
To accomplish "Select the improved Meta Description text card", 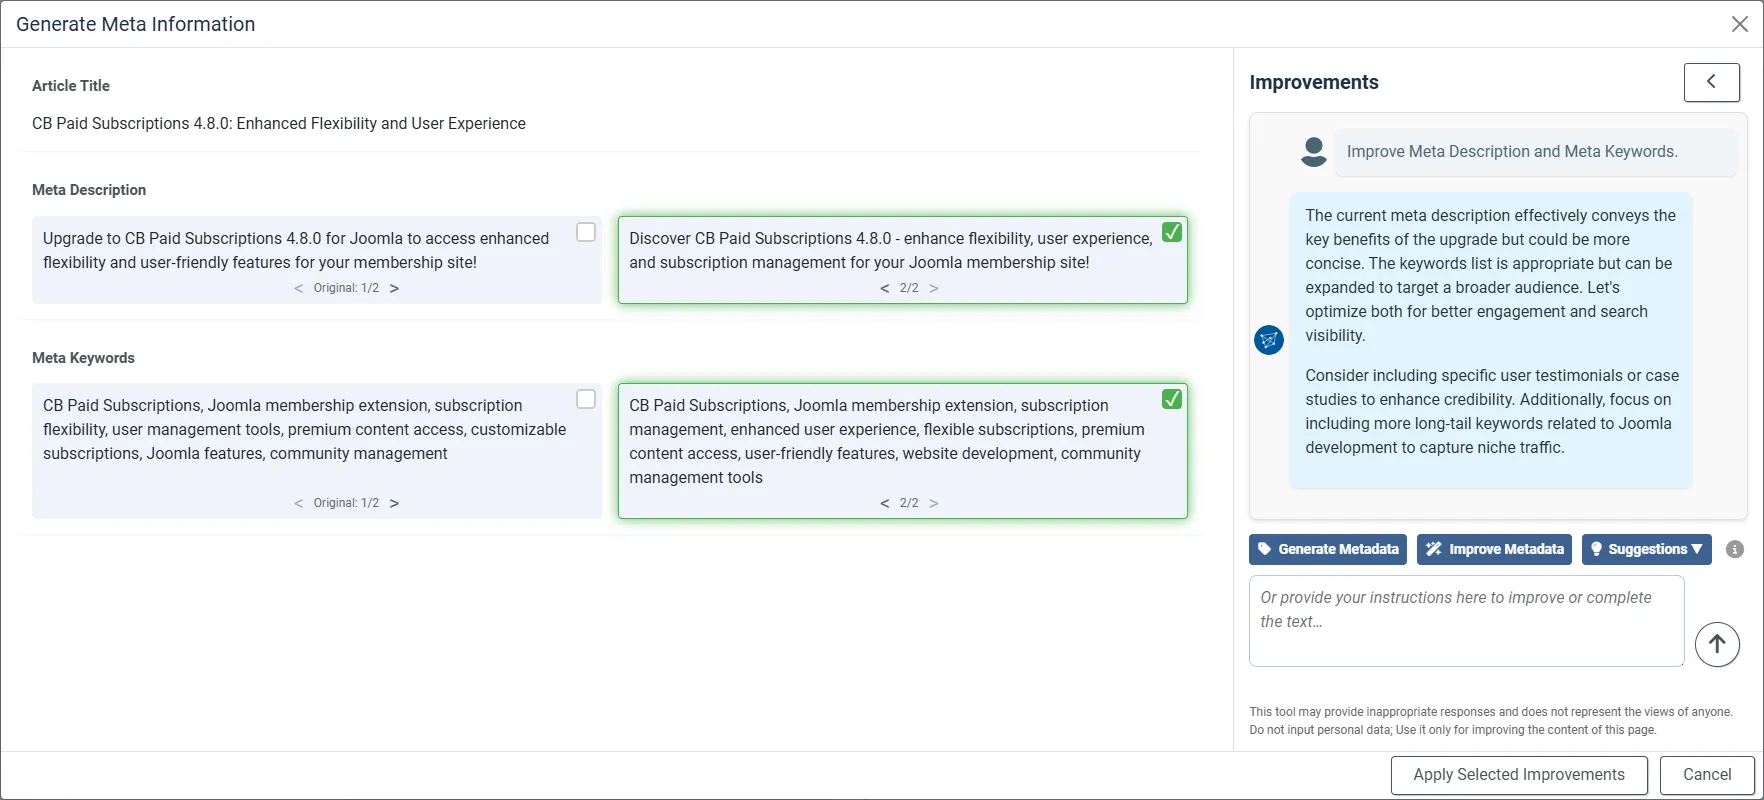I will click(x=903, y=260).
